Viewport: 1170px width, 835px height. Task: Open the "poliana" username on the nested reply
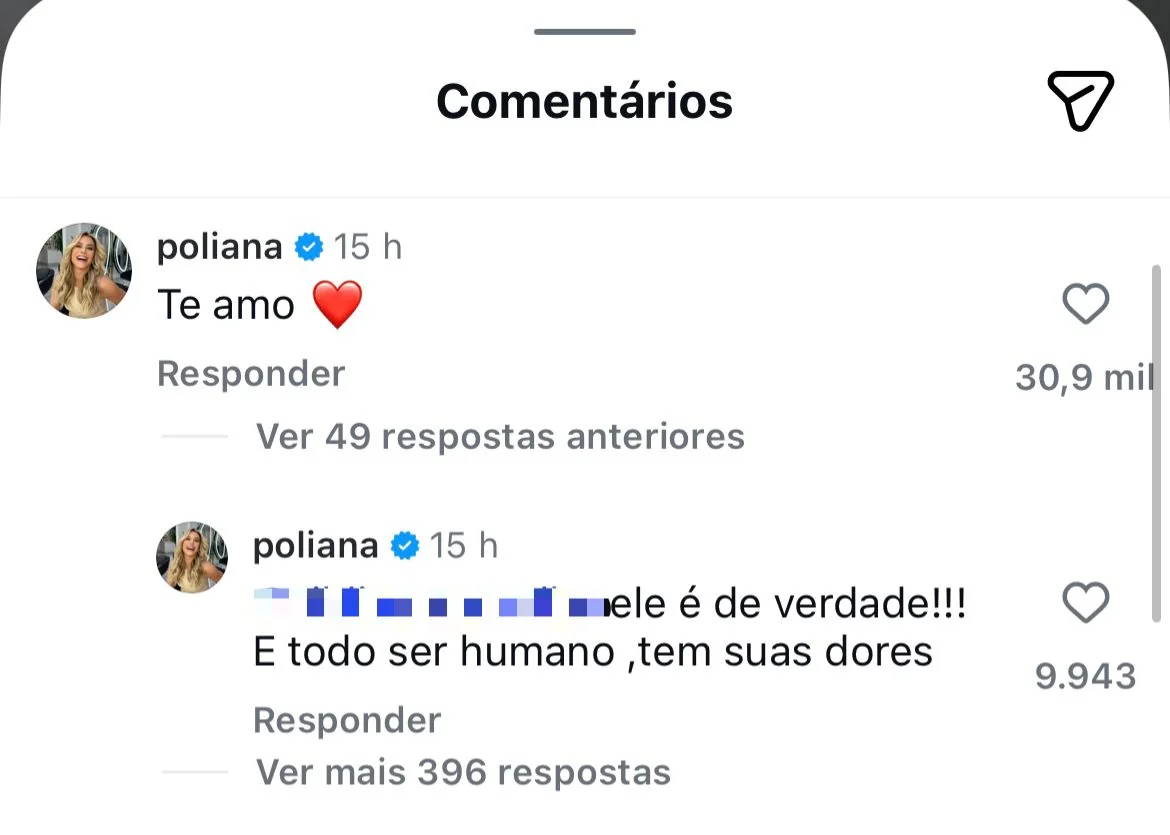click(x=316, y=546)
